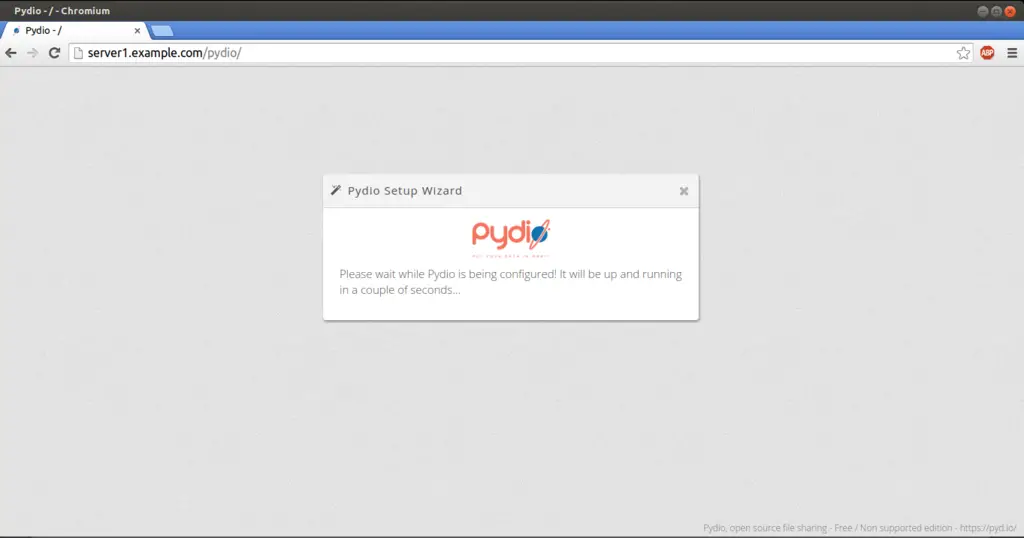Open the Adblock Plus extension icon
Viewport: 1024px width, 538px height.
(987, 53)
